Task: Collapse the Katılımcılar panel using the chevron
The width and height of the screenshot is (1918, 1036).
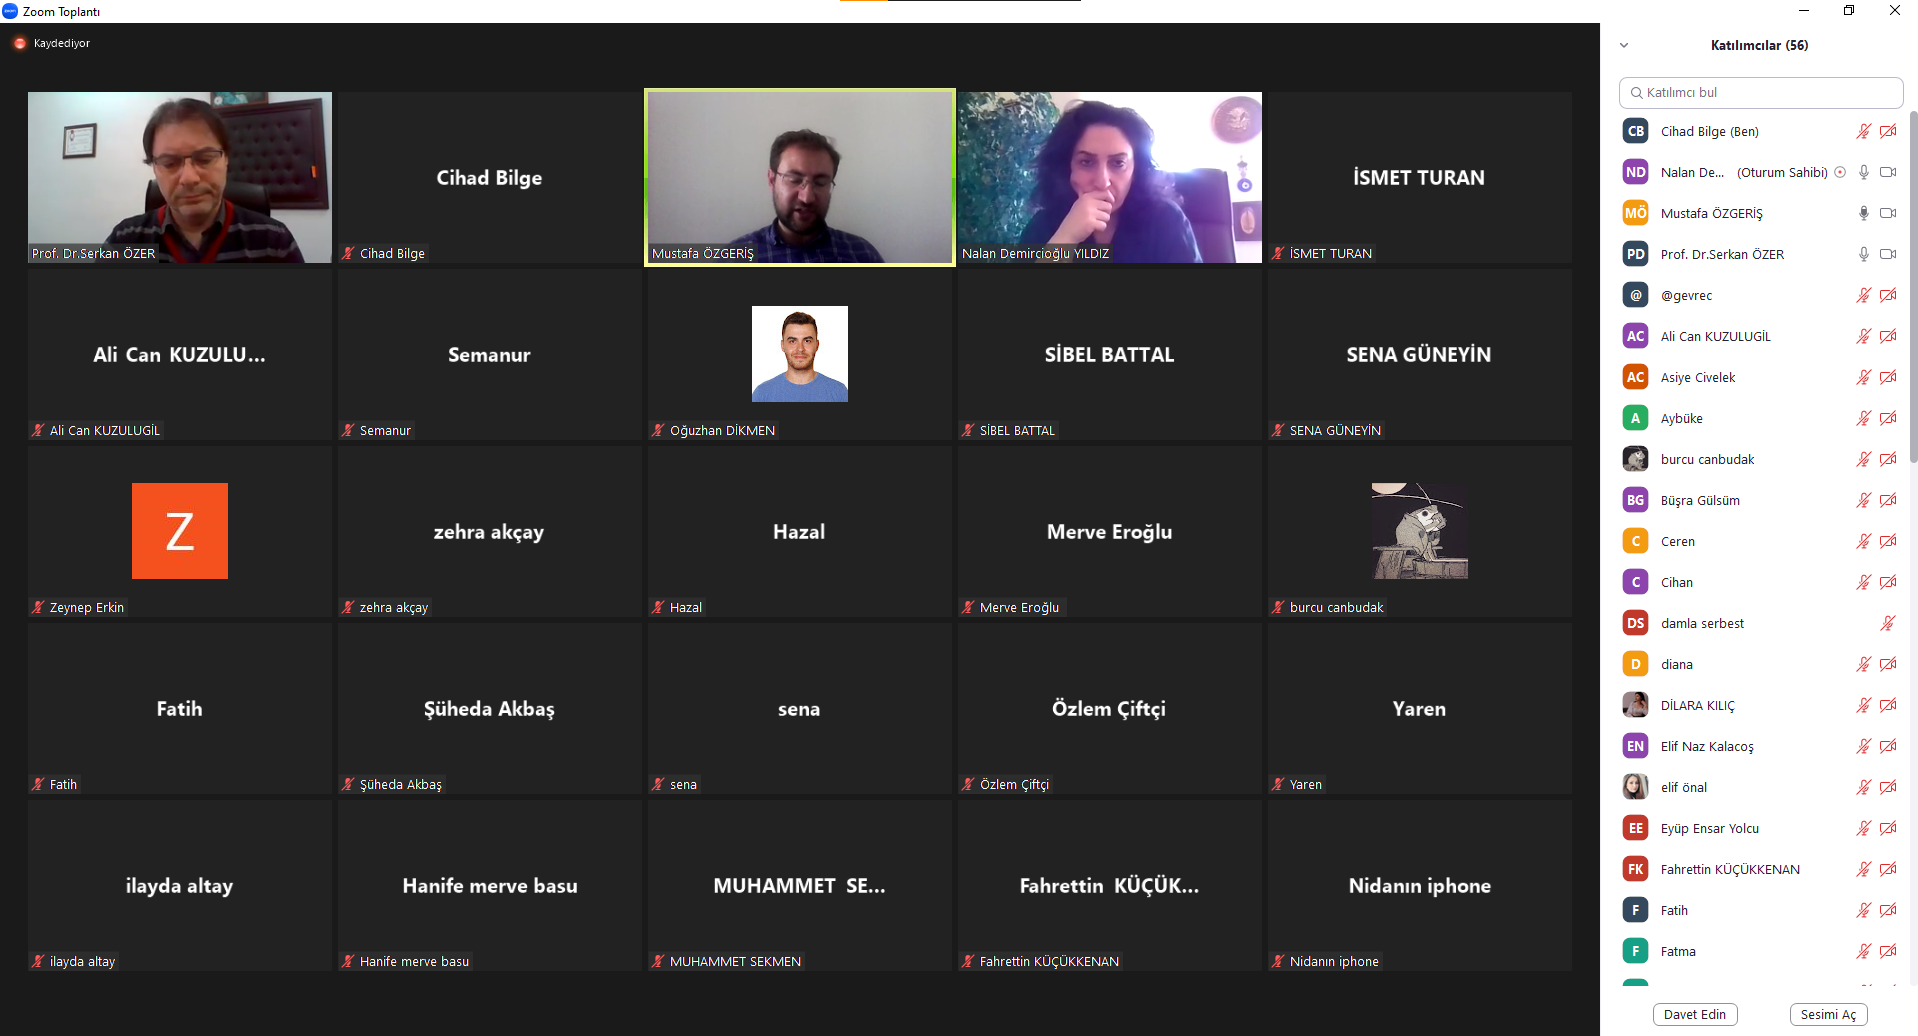Action: 1624,45
